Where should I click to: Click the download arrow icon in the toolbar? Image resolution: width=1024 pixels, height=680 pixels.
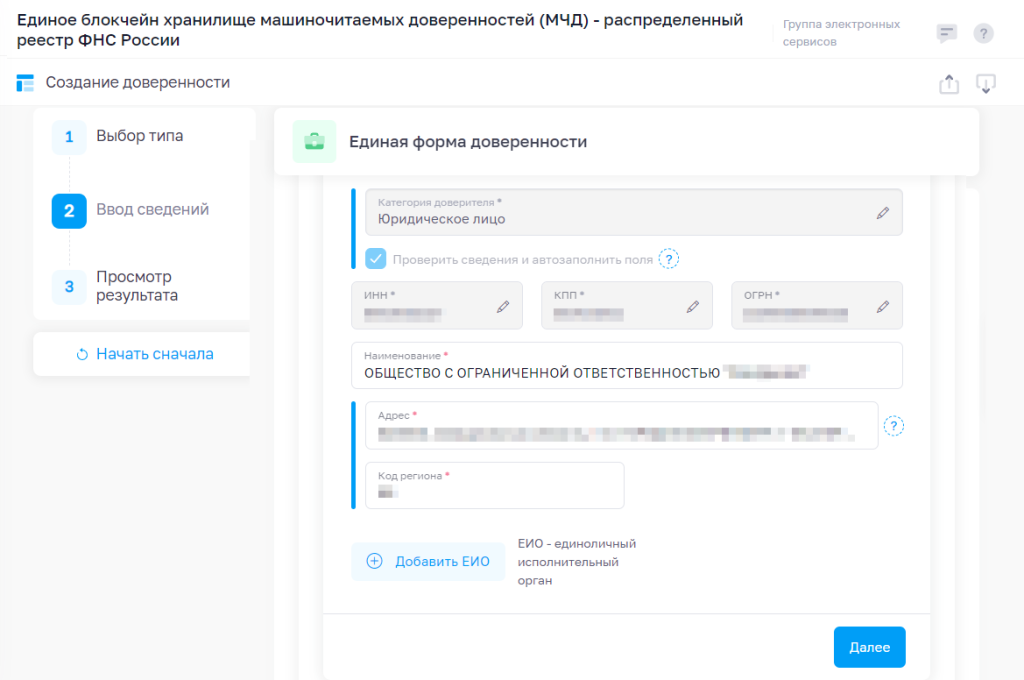click(x=985, y=84)
